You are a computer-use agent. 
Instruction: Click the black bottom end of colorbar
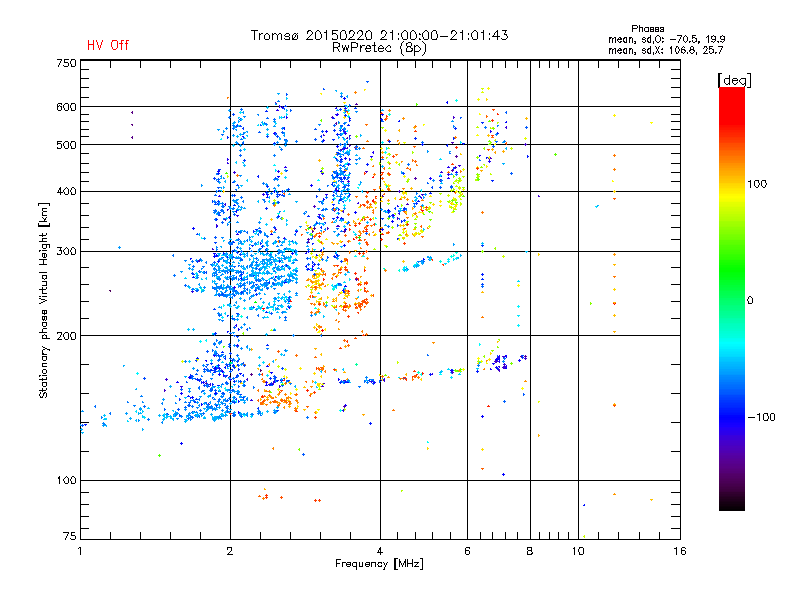coord(731,502)
